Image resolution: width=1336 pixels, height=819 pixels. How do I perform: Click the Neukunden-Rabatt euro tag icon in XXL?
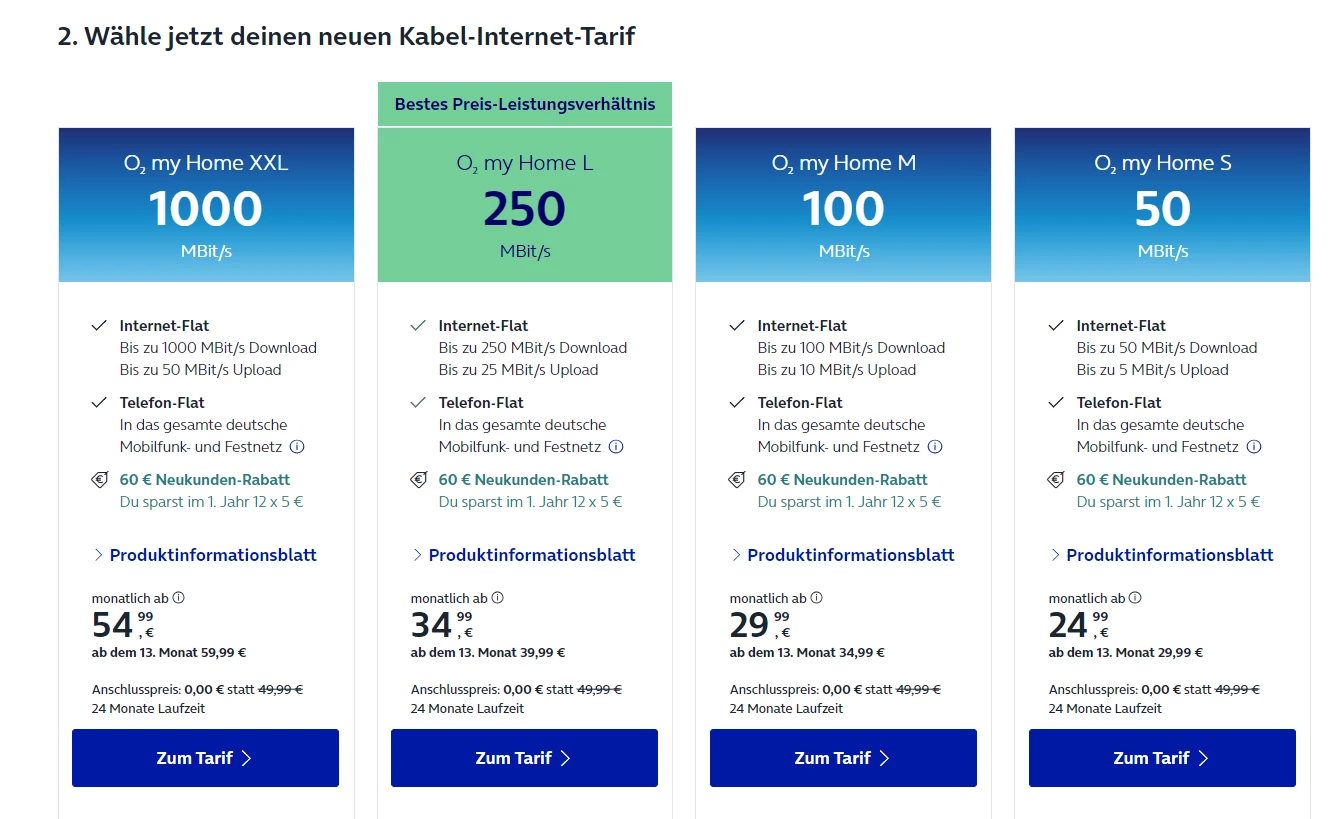click(100, 480)
